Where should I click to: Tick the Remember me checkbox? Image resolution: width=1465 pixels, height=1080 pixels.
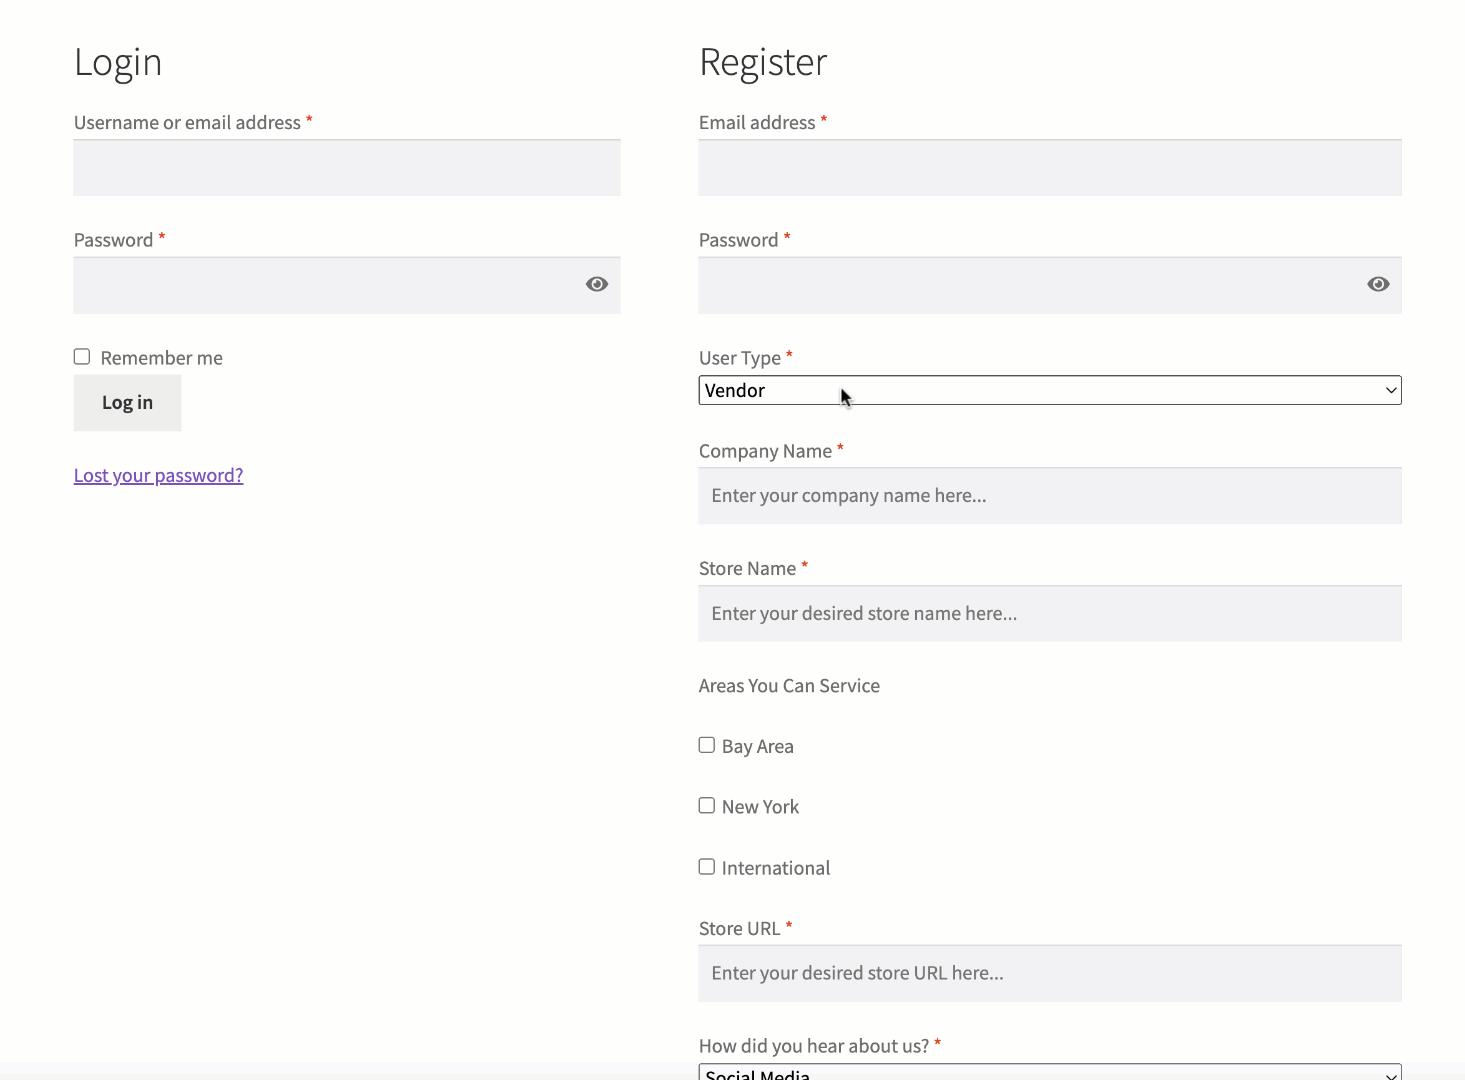[x=82, y=357]
